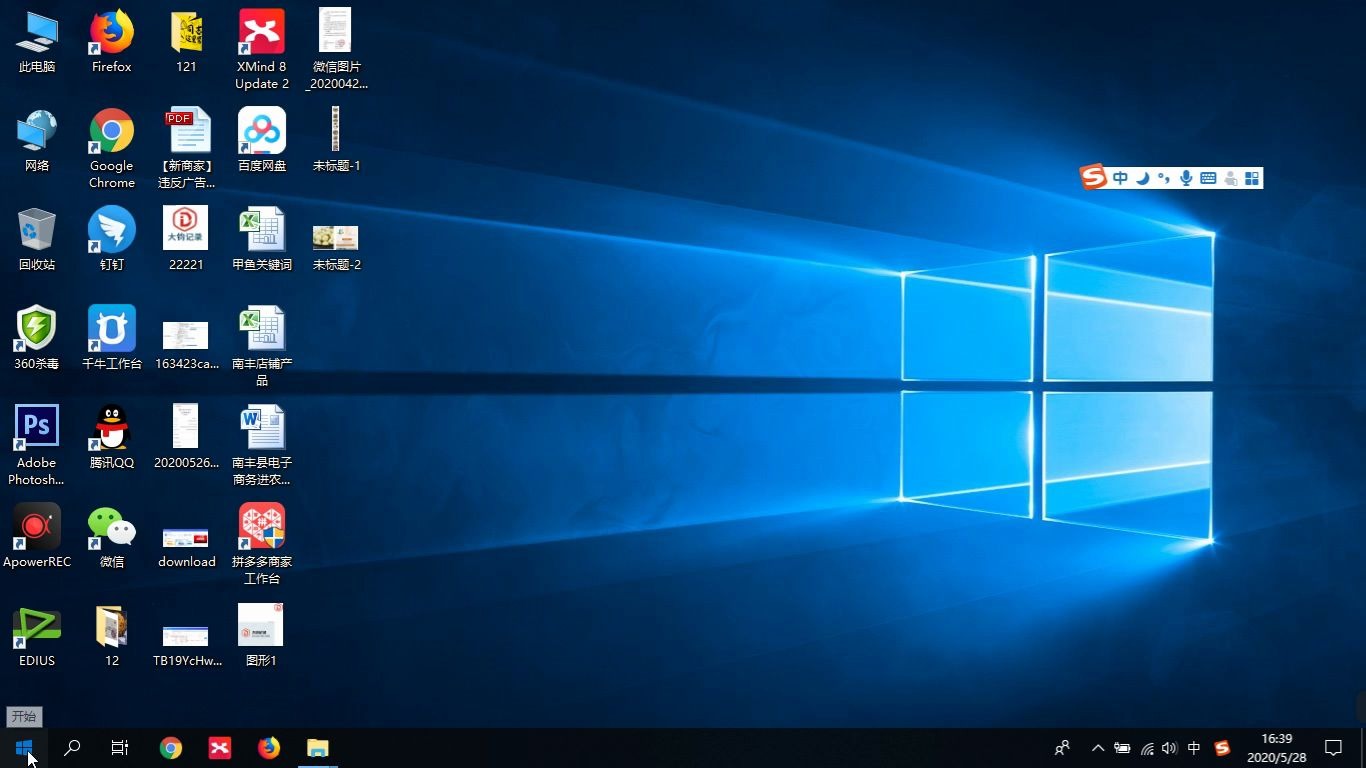Viewport: 1366px width, 768px height.
Task: Select the 回收站 recycle bin icon
Action: click(x=37, y=240)
